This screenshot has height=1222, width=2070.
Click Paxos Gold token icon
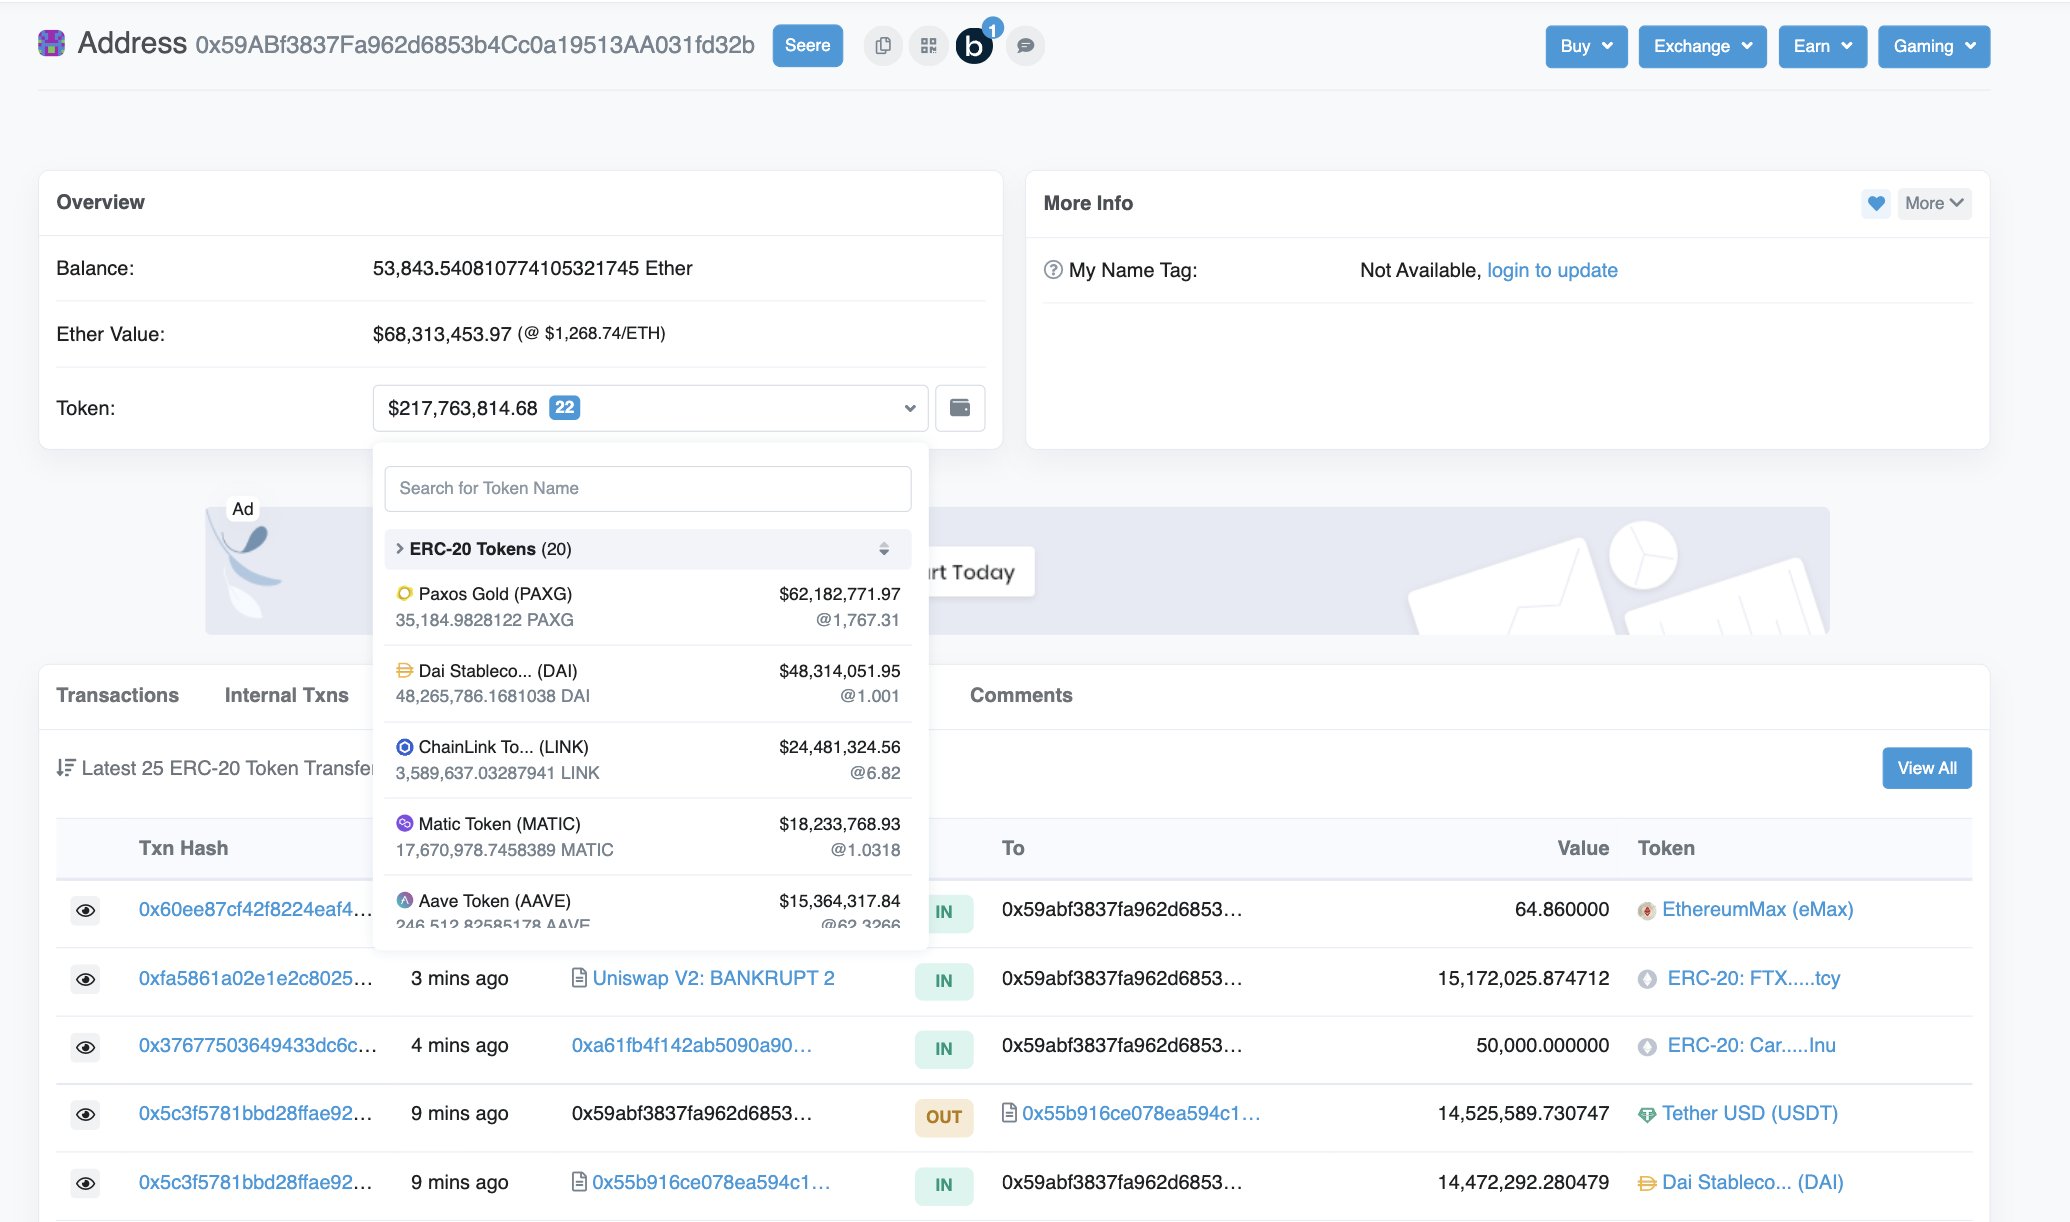[405, 593]
